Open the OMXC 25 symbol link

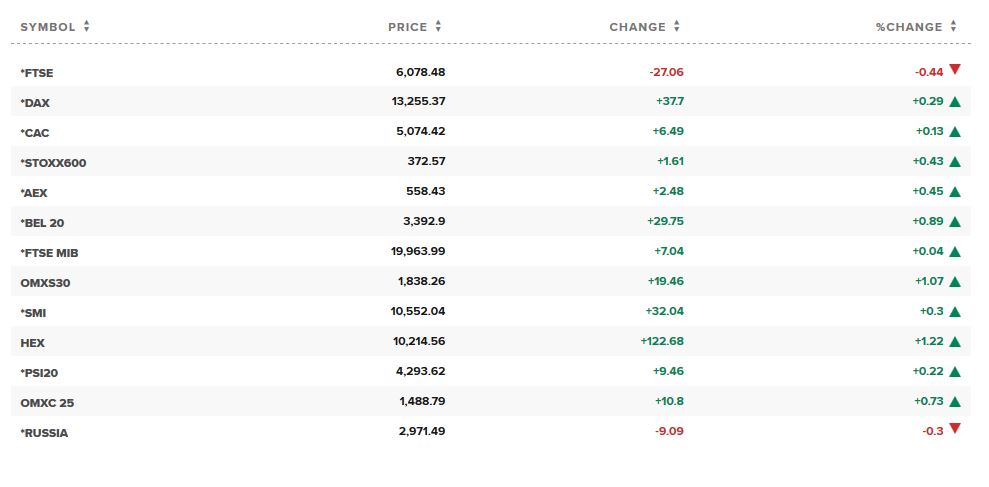coord(47,402)
